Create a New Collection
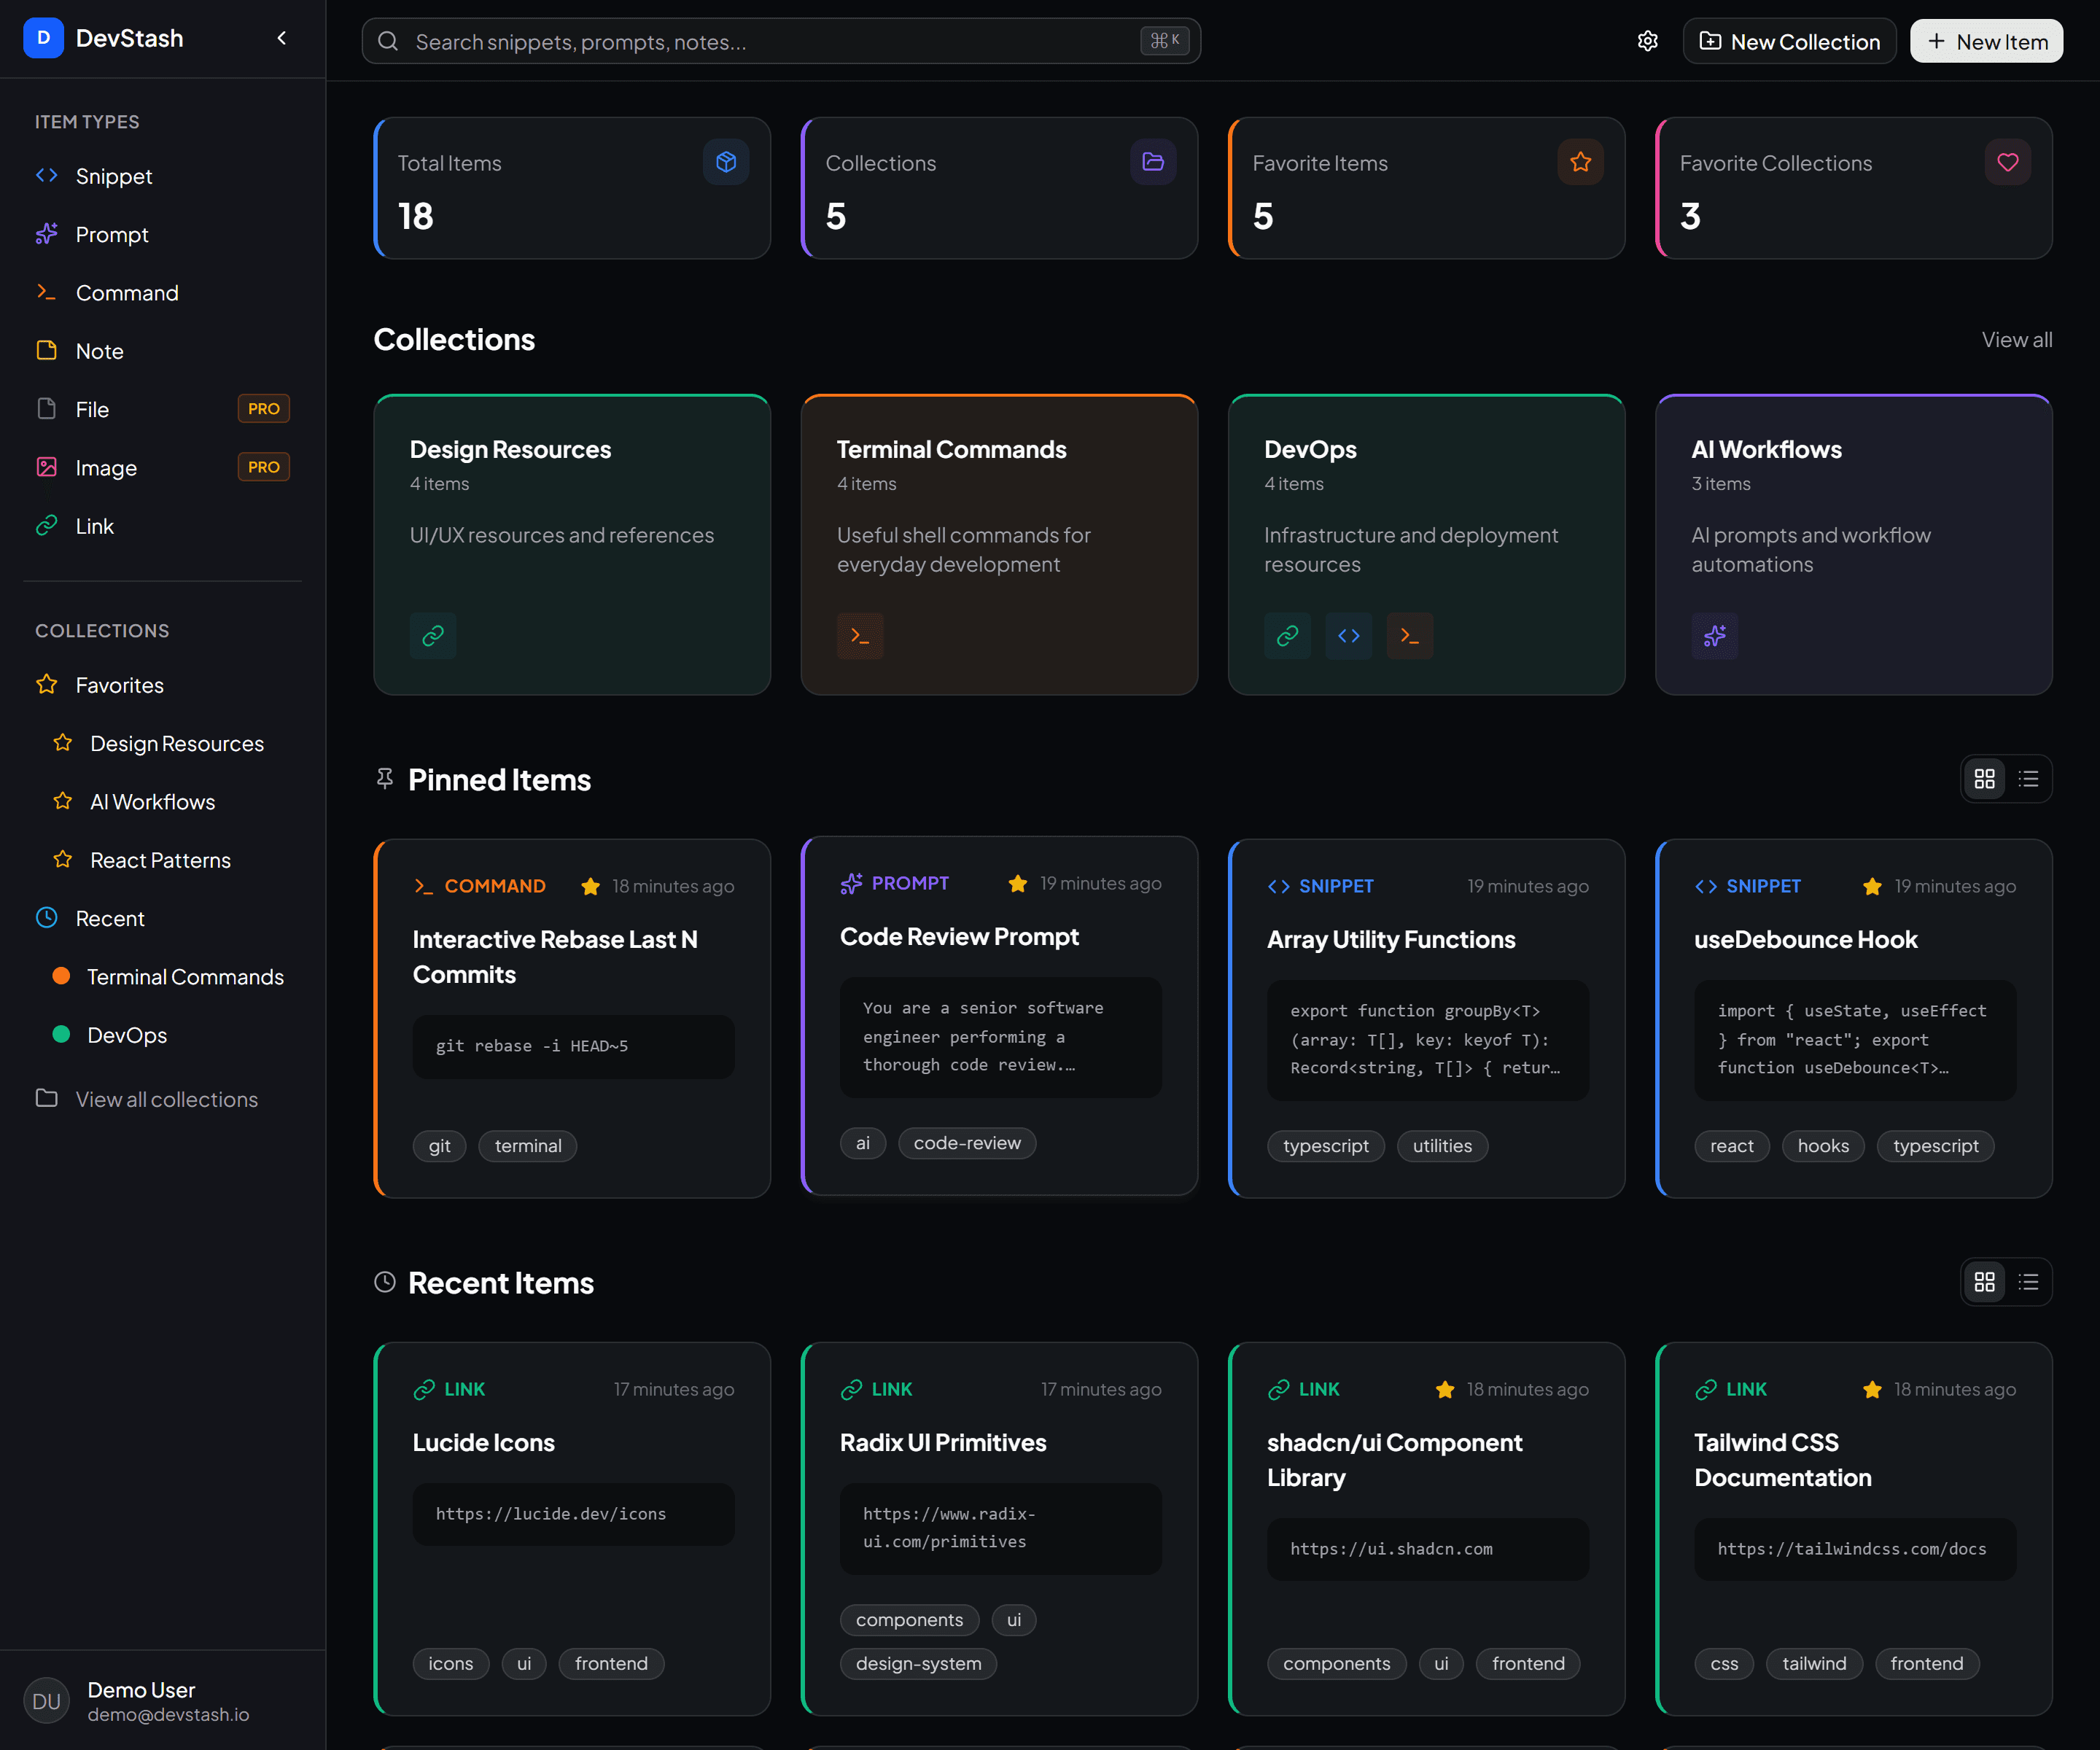 (1789, 41)
